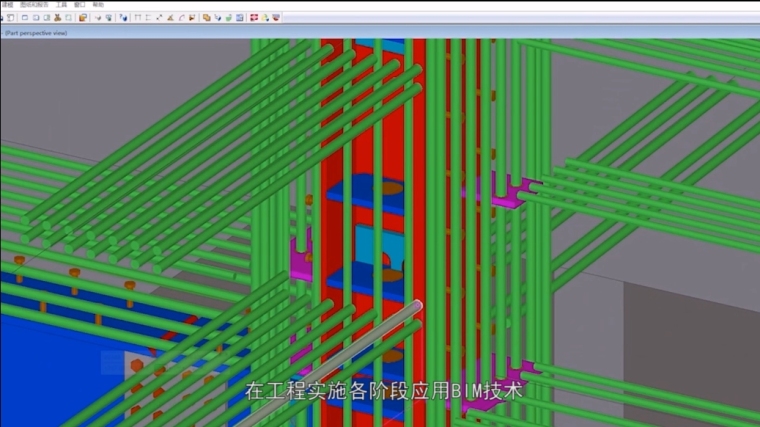Open the 建模 (Modeling) menu
This screenshot has height=427, width=760.
[6, 4]
